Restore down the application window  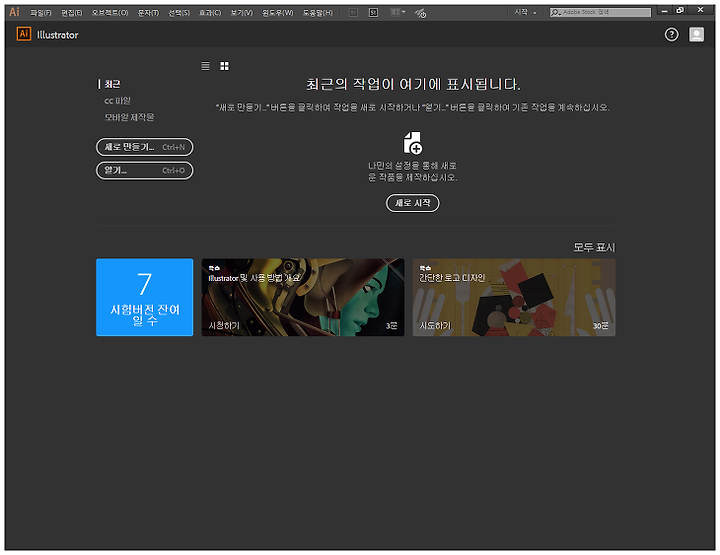coord(680,10)
